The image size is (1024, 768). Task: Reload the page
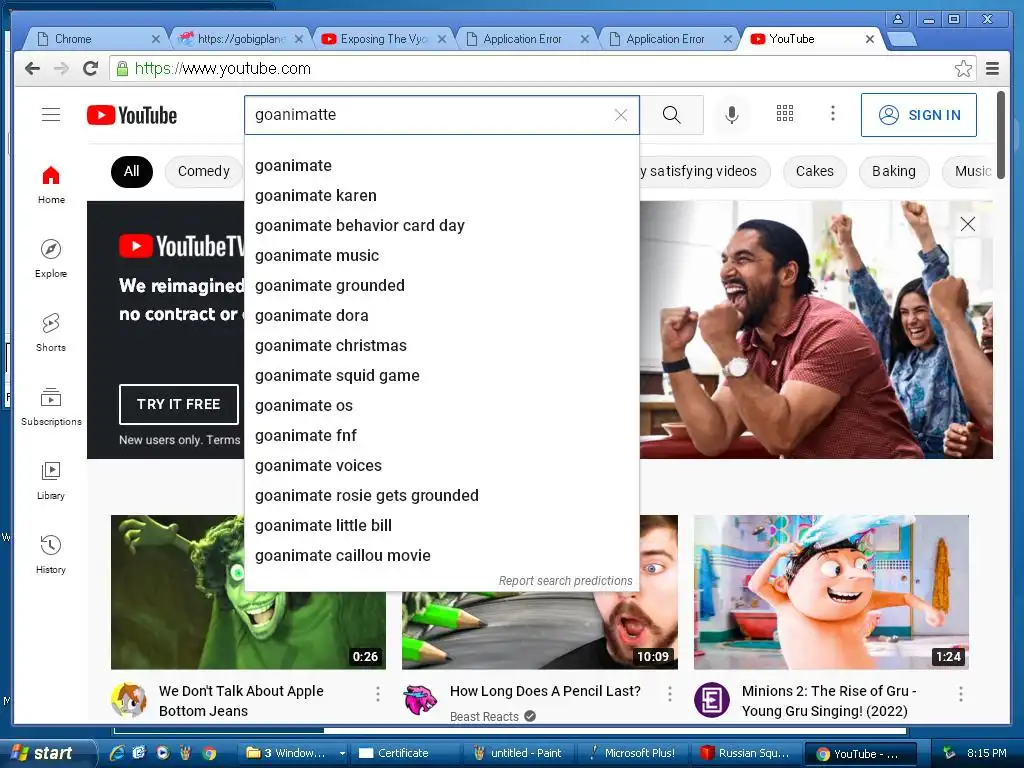(x=91, y=69)
